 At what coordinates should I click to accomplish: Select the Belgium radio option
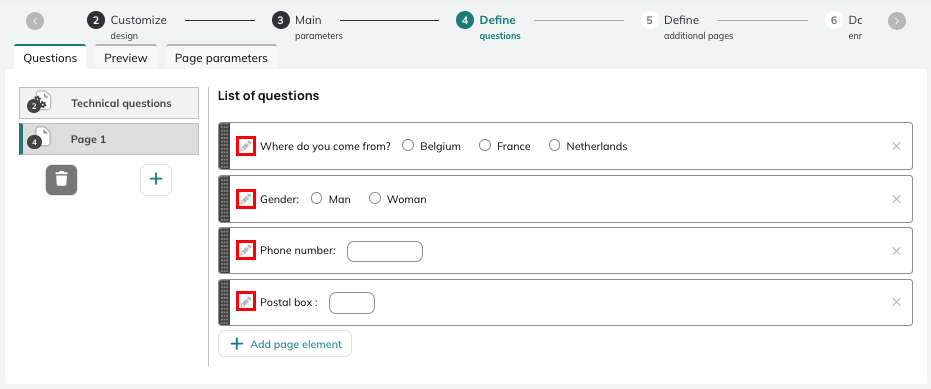click(x=408, y=146)
